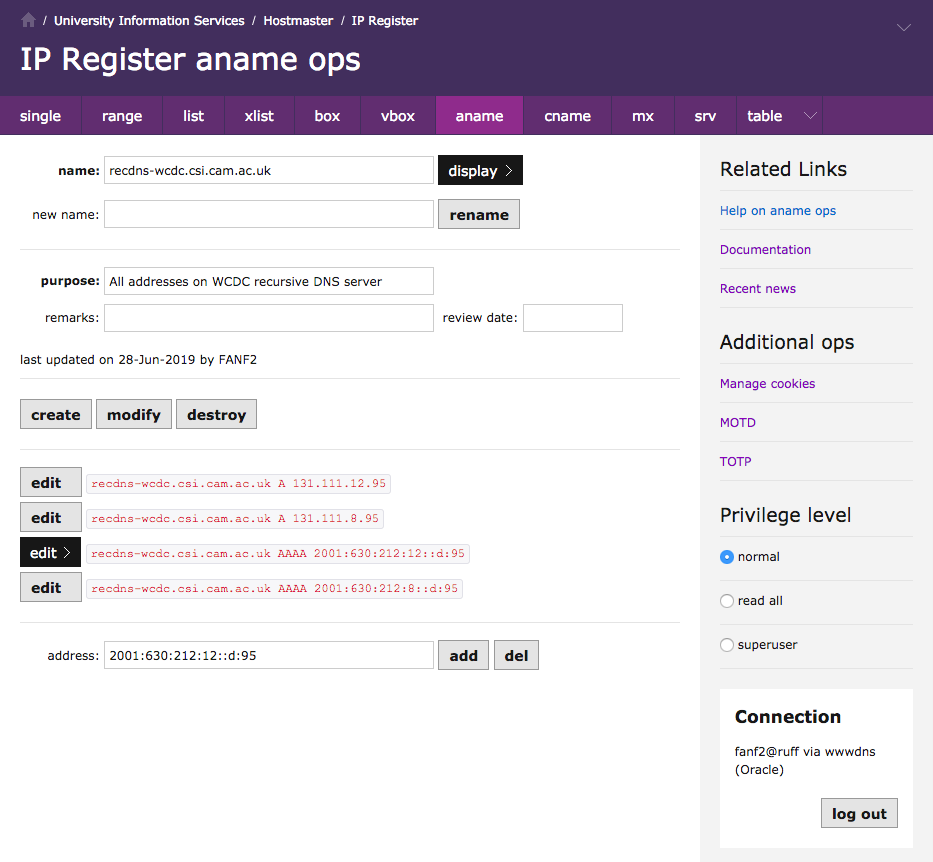The height and width of the screenshot is (862, 933).
Task: Edit the AAAA 2001:630:212:12::d:95 record
Action: point(51,553)
